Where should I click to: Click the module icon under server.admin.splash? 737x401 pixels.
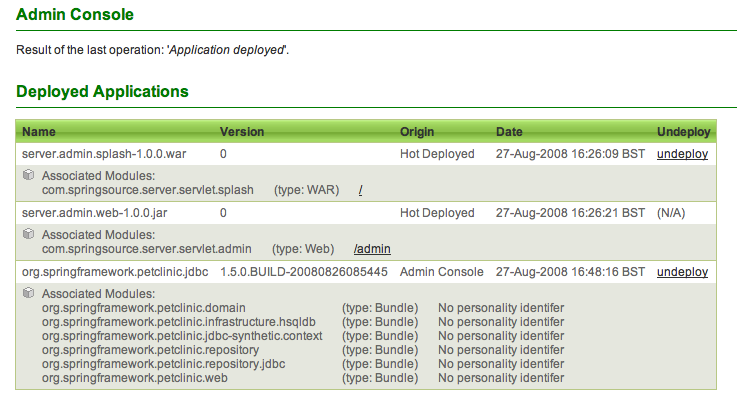pos(29,175)
